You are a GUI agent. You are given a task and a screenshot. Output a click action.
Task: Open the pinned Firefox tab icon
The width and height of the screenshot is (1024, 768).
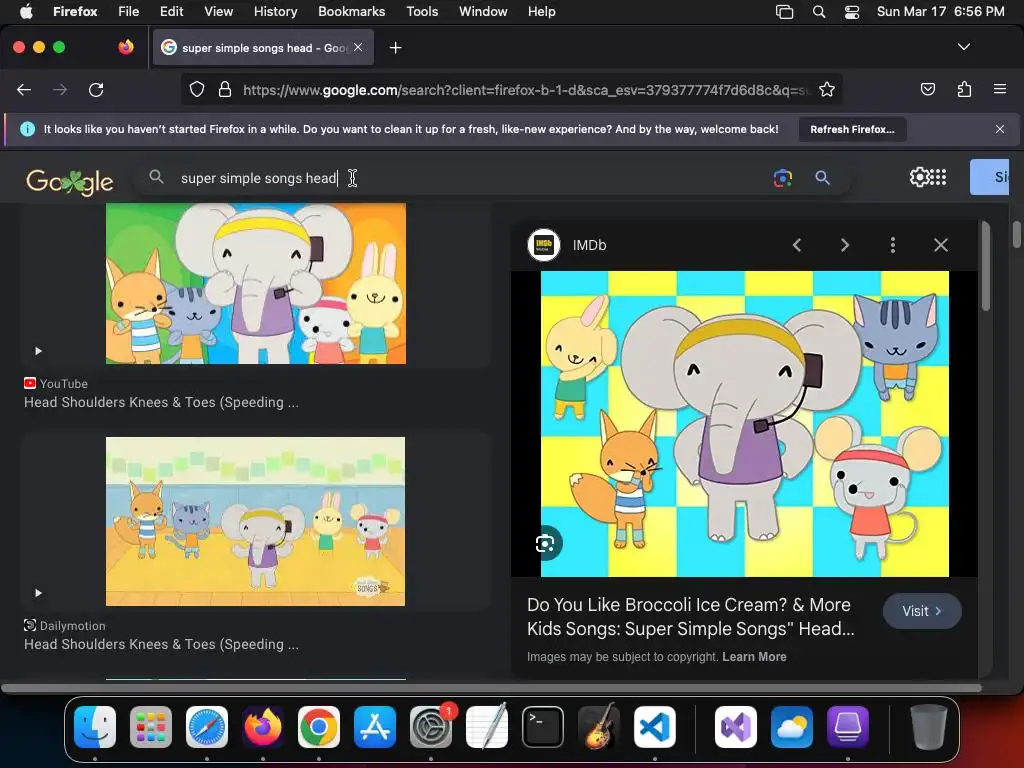coord(126,47)
